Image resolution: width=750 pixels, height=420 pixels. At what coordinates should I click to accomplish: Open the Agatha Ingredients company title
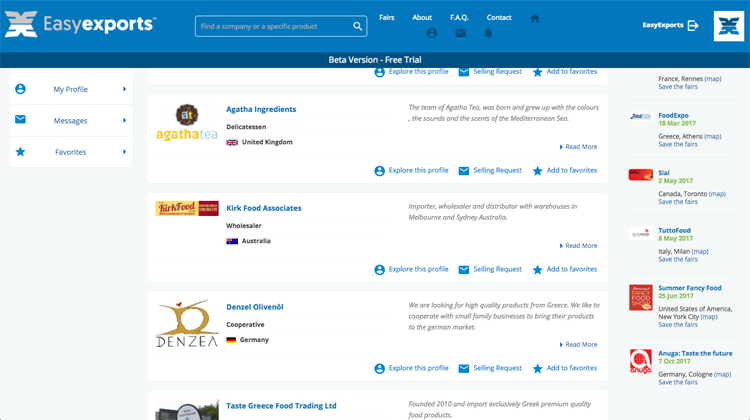261,109
